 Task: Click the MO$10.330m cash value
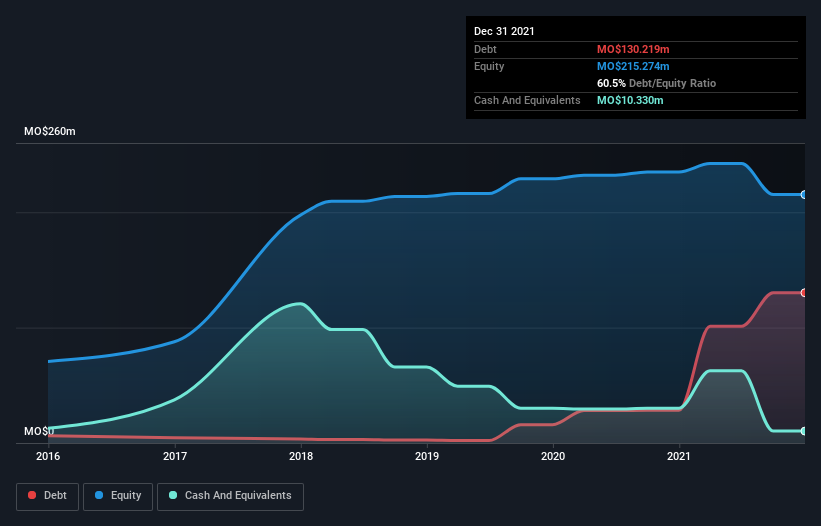[x=630, y=100]
